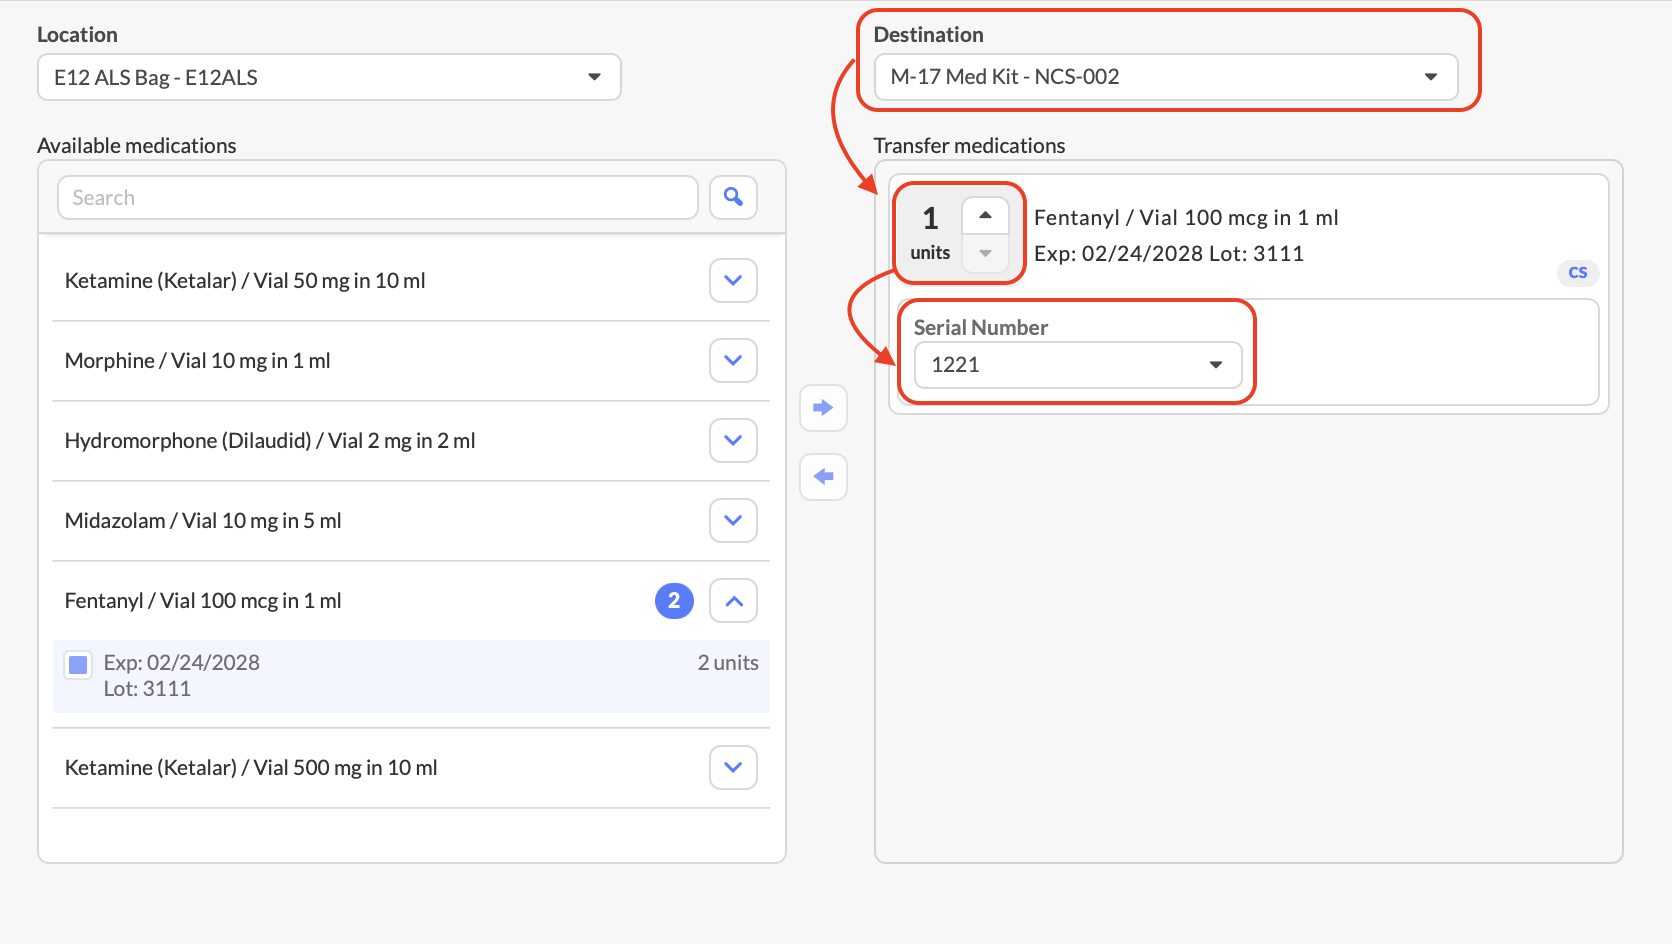Click the medication Search input field

pos(377,198)
